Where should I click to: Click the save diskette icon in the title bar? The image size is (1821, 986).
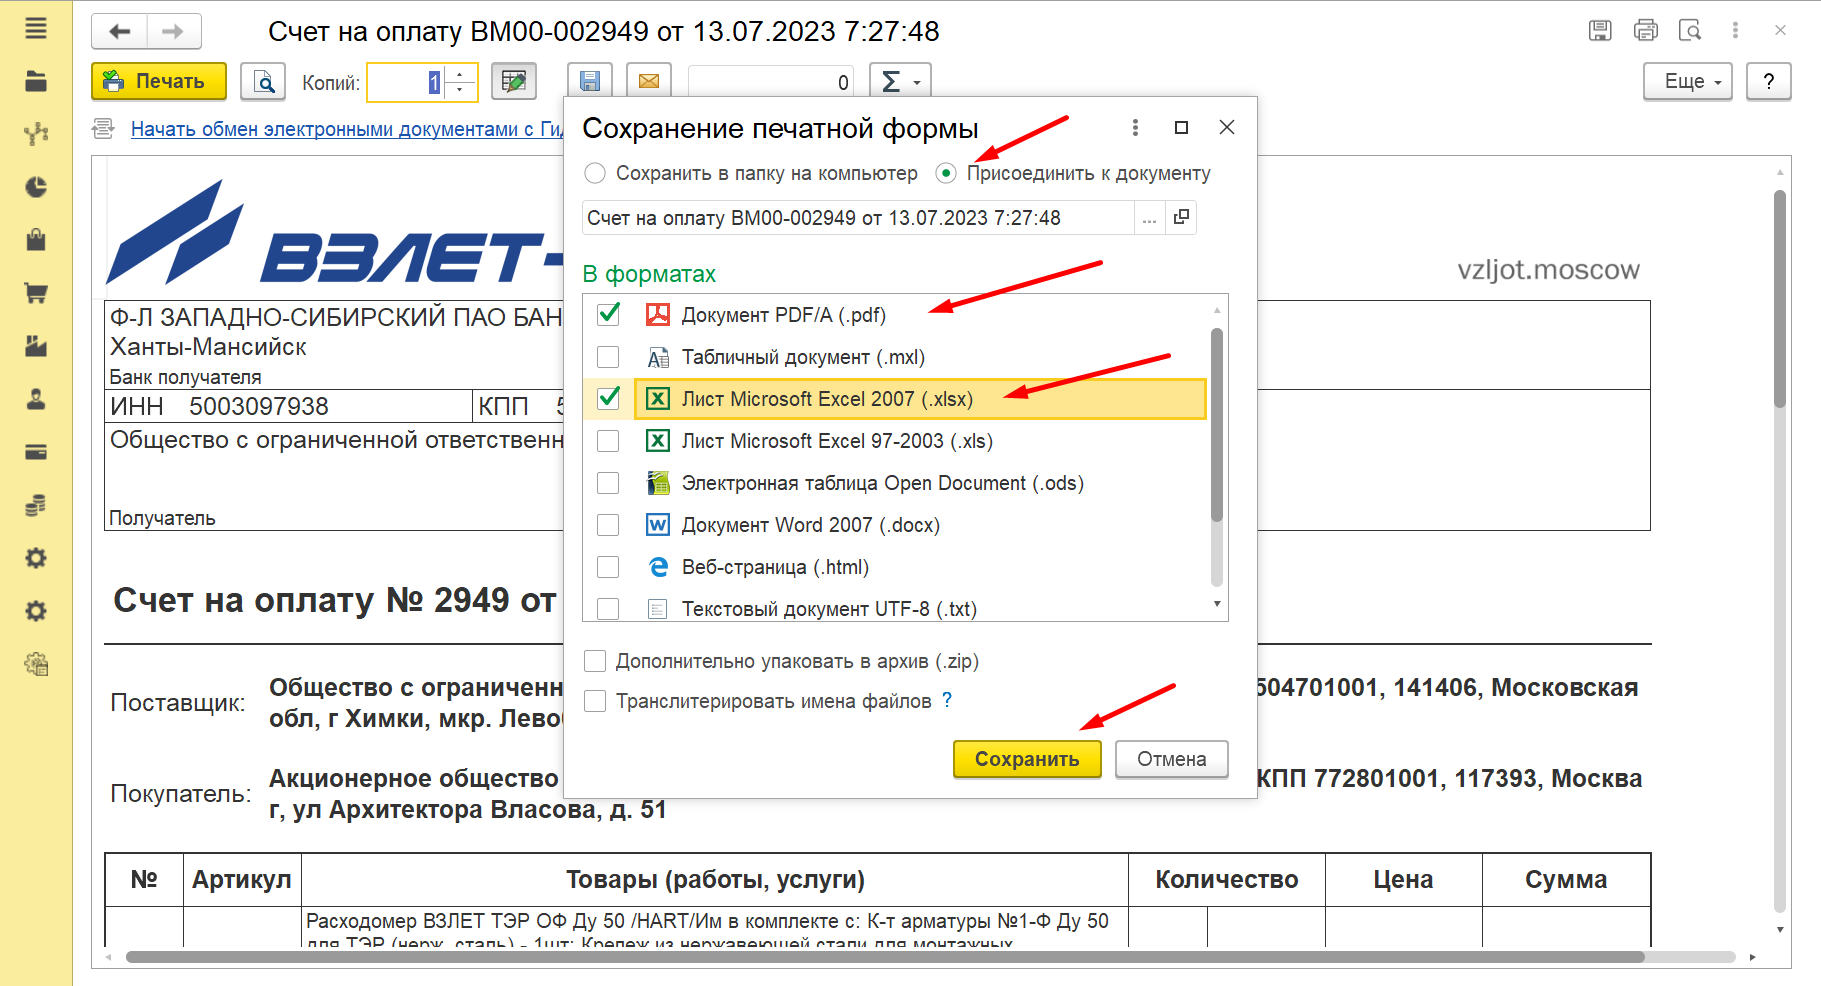[x=1600, y=30]
